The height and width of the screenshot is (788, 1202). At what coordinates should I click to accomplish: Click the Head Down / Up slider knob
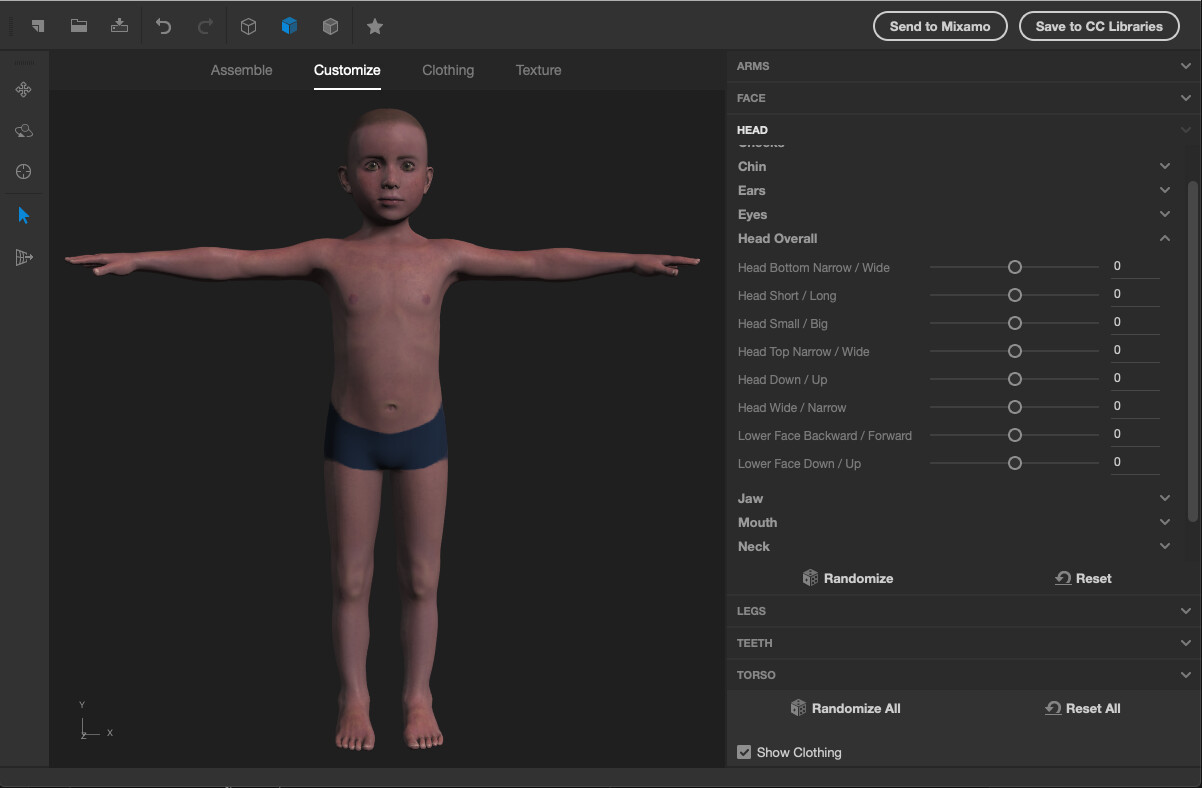pos(1015,379)
